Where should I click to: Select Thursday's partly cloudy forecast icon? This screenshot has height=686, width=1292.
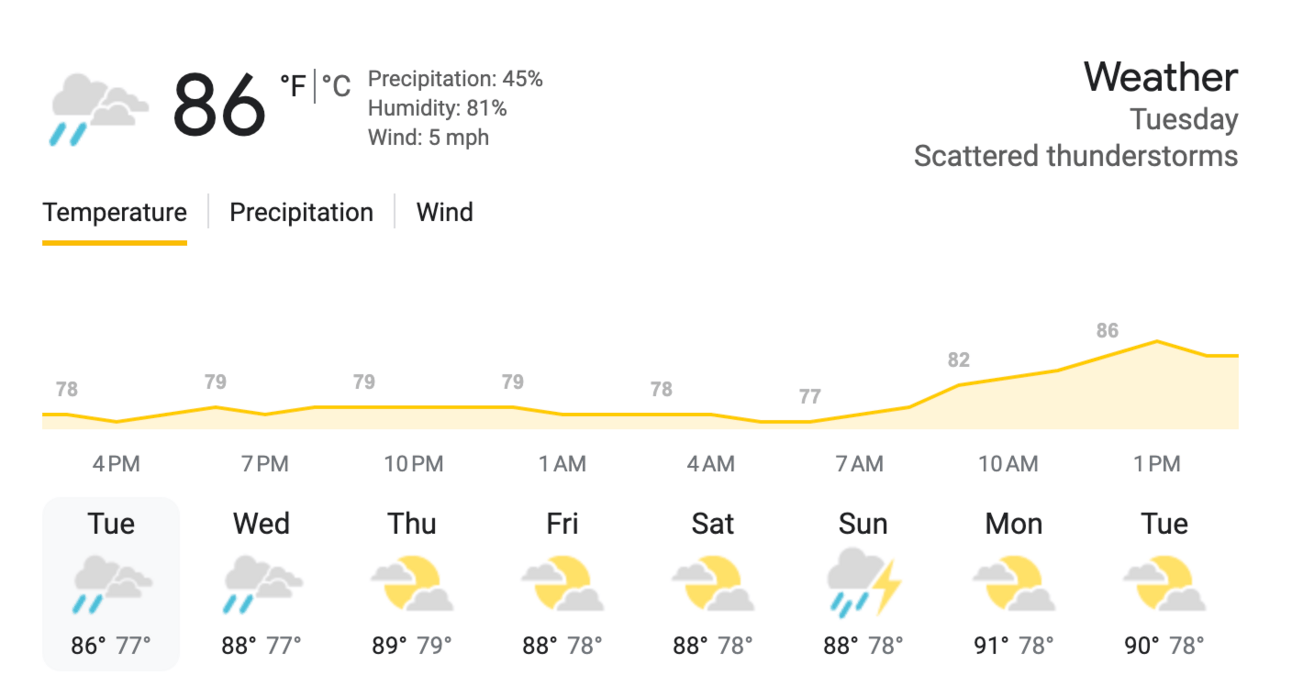(412, 584)
